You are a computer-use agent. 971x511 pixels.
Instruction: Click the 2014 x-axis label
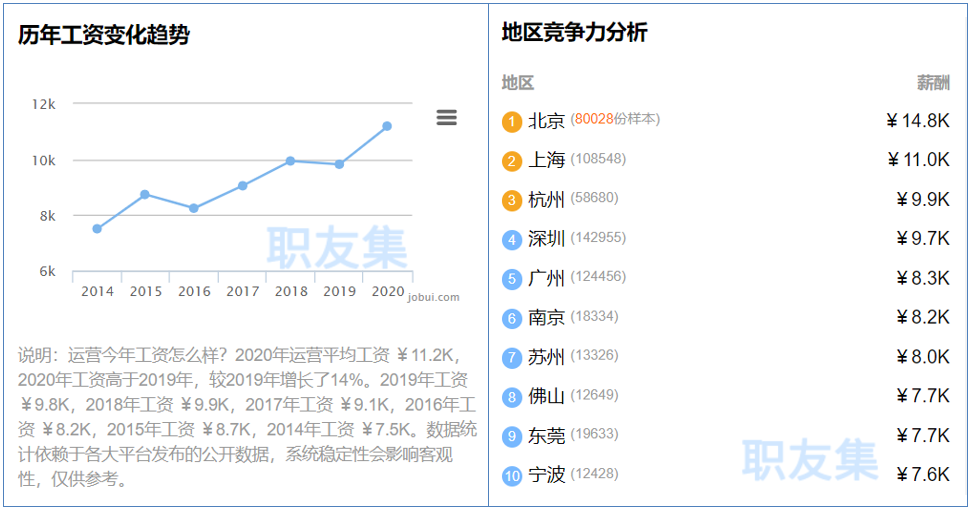[x=97, y=291]
